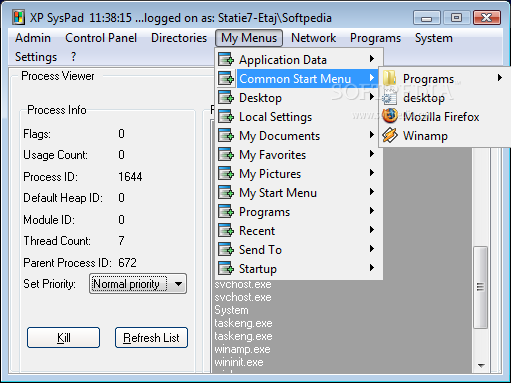Screen dimensions: 511x383
Task: Open the Admin menu
Action: [33, 38]
